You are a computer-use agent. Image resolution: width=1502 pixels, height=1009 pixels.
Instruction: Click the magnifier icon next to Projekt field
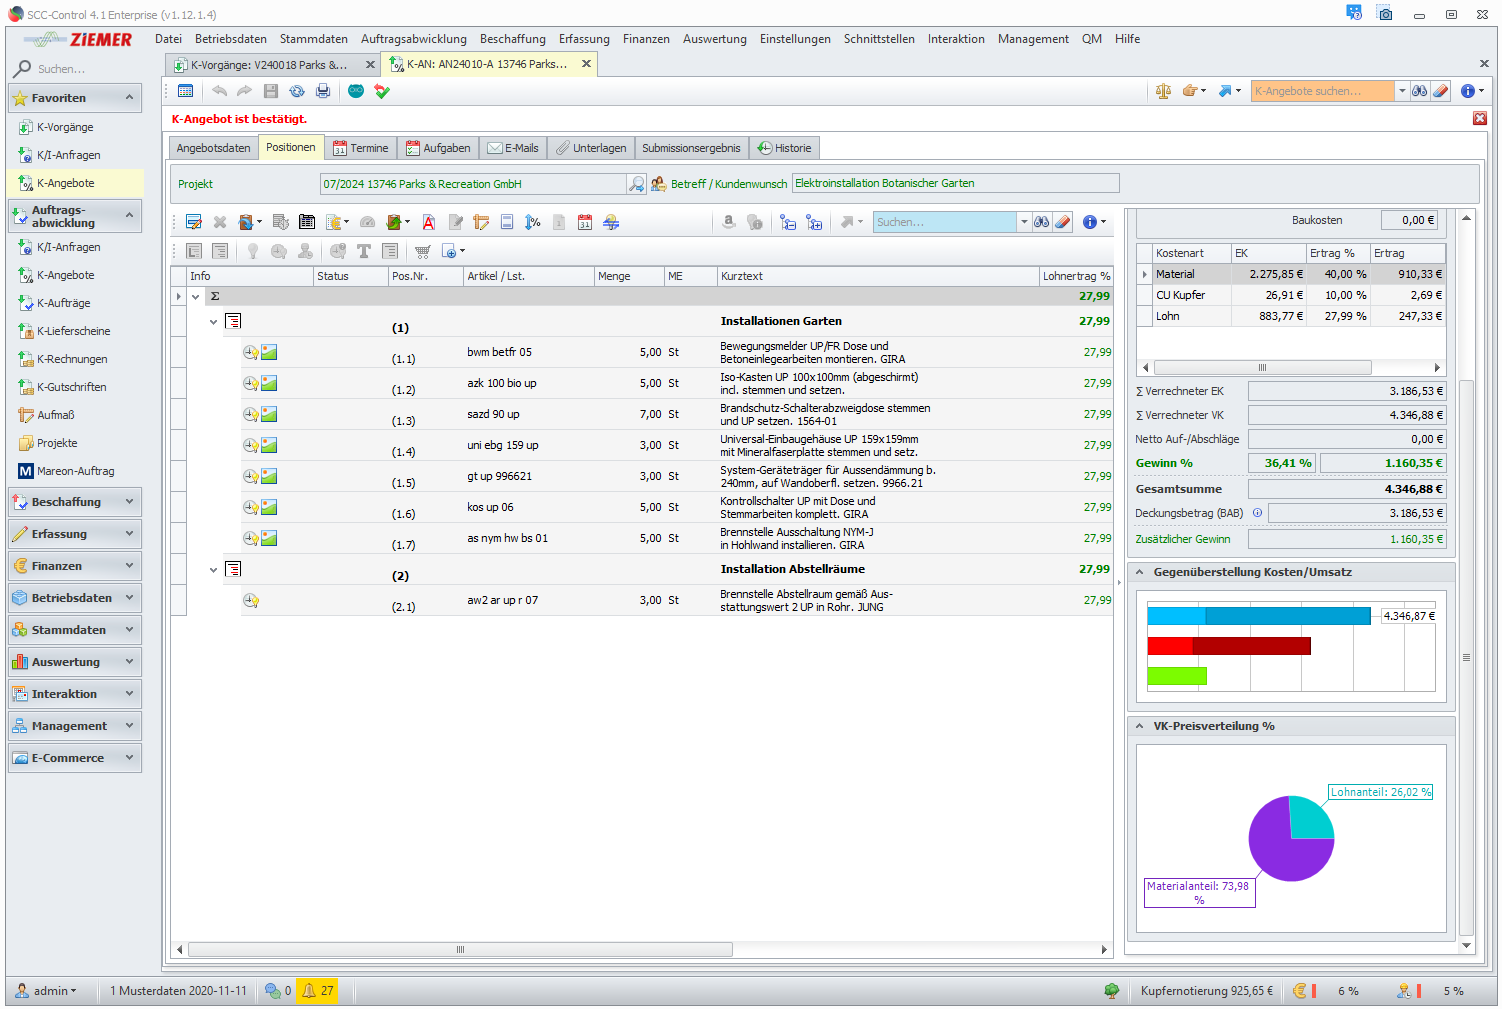pyautogui.click(x=636, y=184)
